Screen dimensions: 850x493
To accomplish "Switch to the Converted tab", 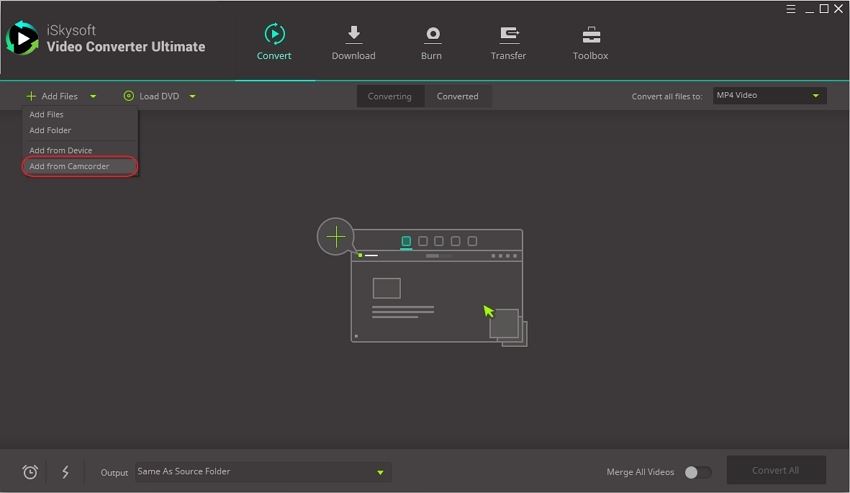I will [457, 97].
